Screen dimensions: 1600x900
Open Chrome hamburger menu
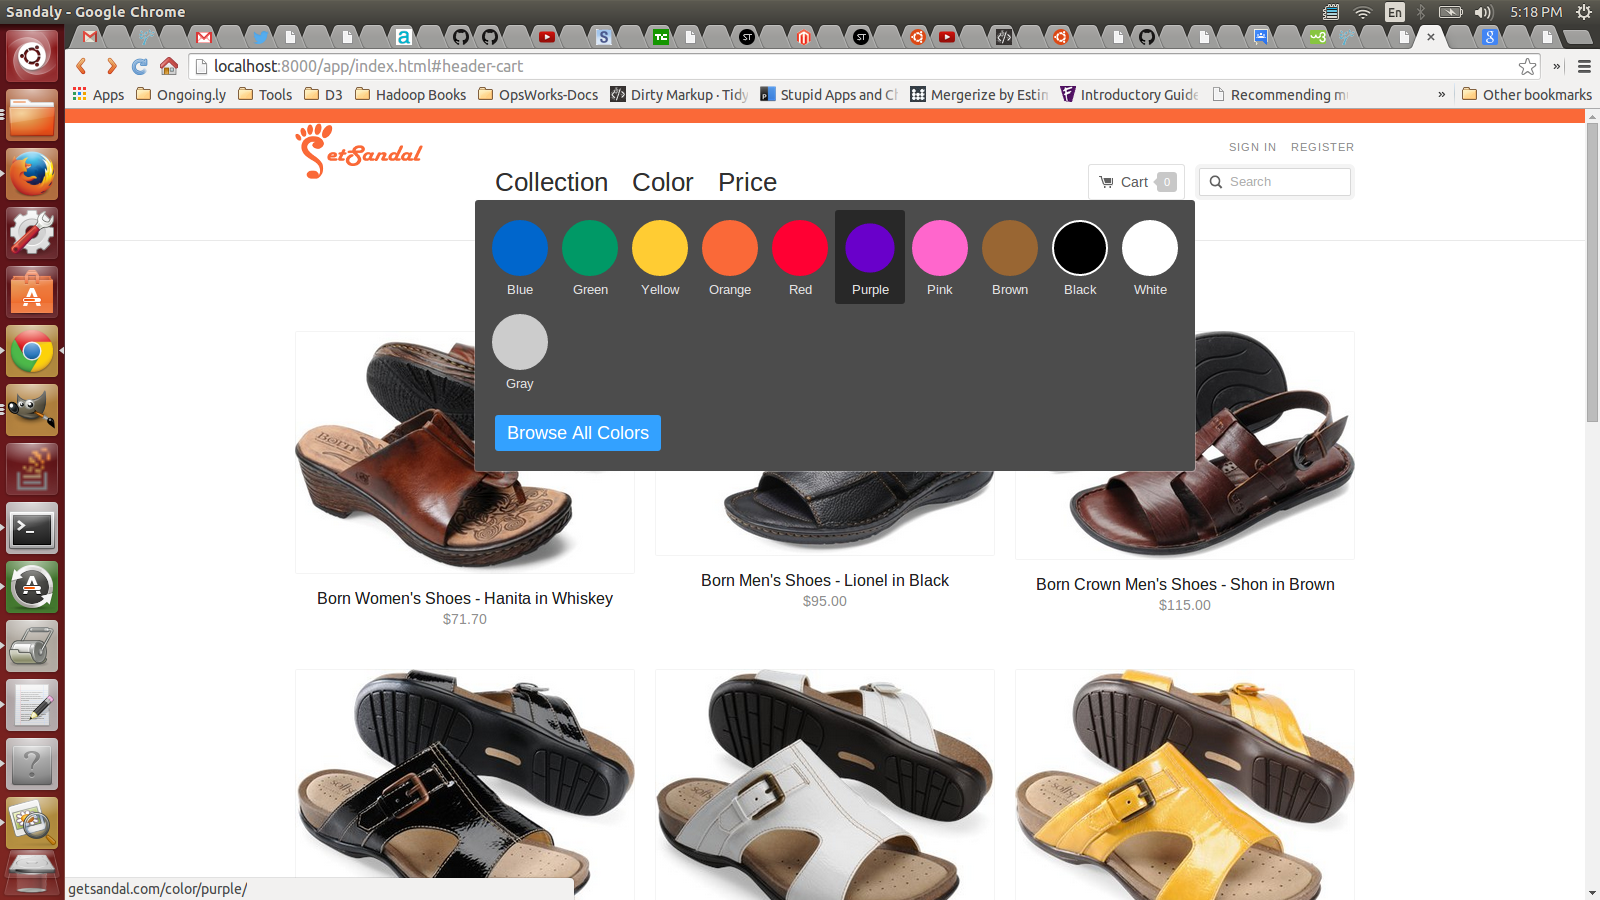pos(1584,66)
